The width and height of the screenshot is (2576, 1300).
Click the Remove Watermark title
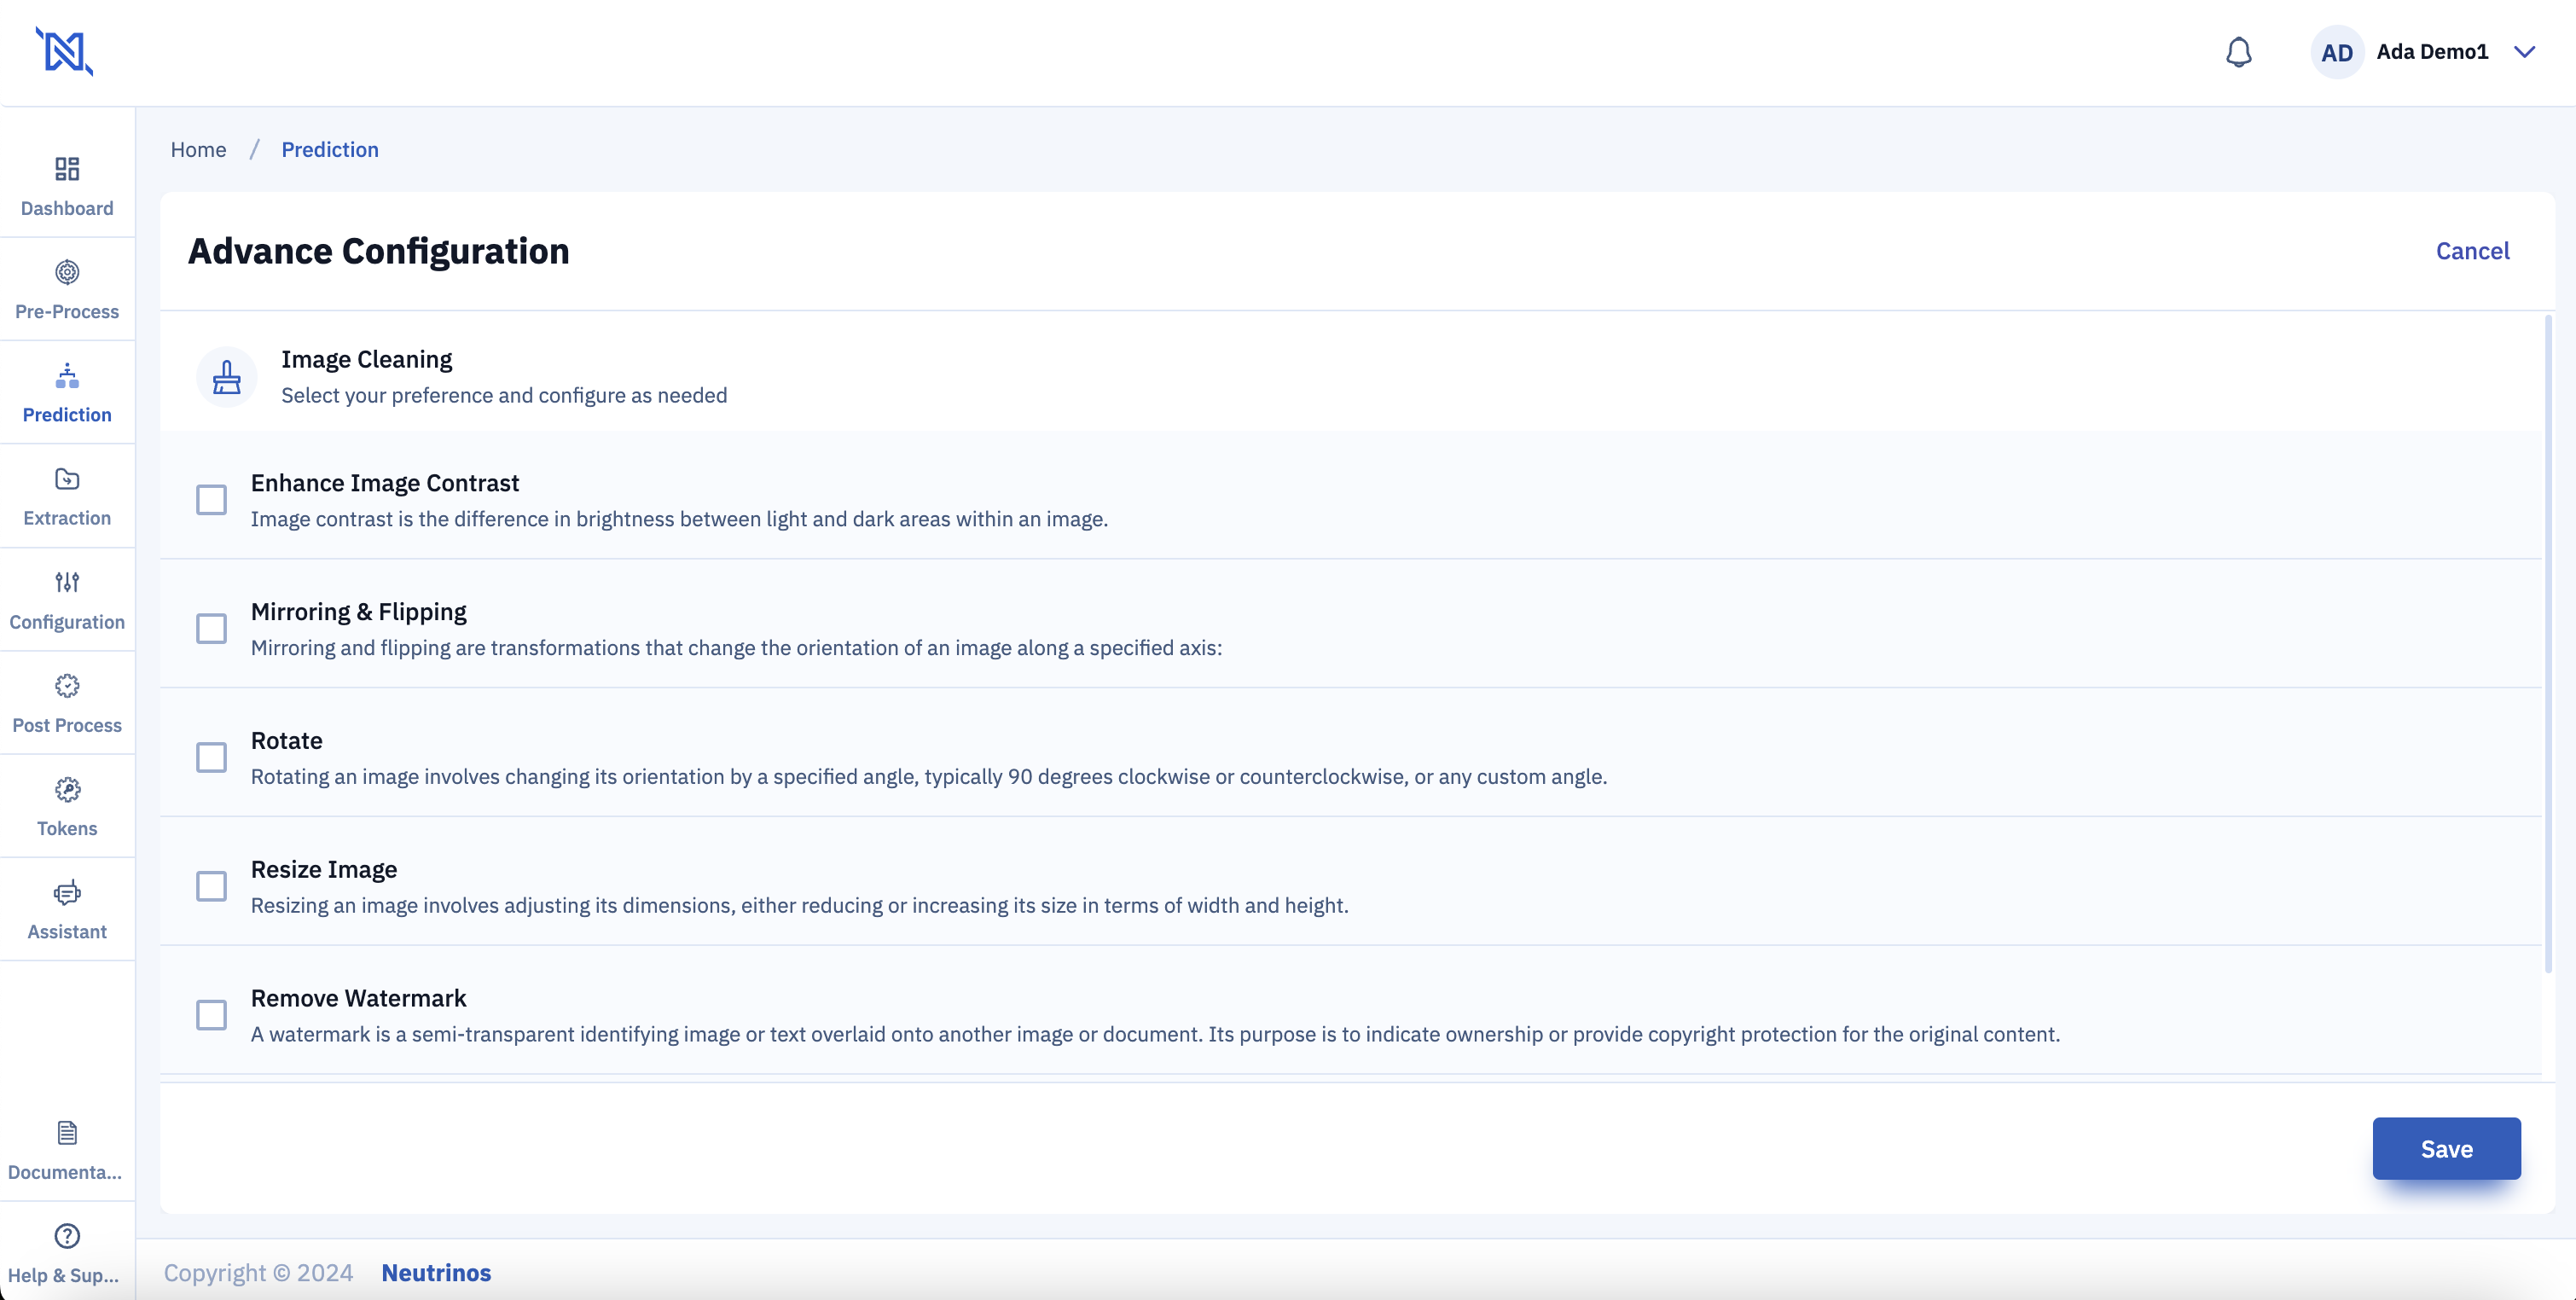pos(358,998)
